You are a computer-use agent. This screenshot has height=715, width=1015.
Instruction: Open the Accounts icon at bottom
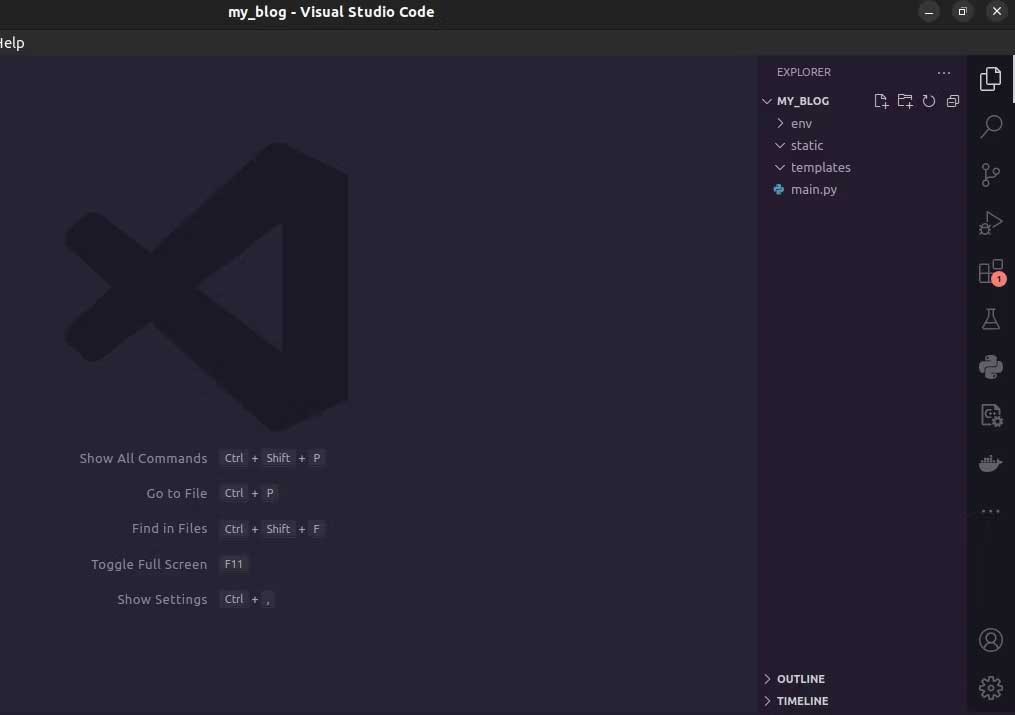(990, 639)
